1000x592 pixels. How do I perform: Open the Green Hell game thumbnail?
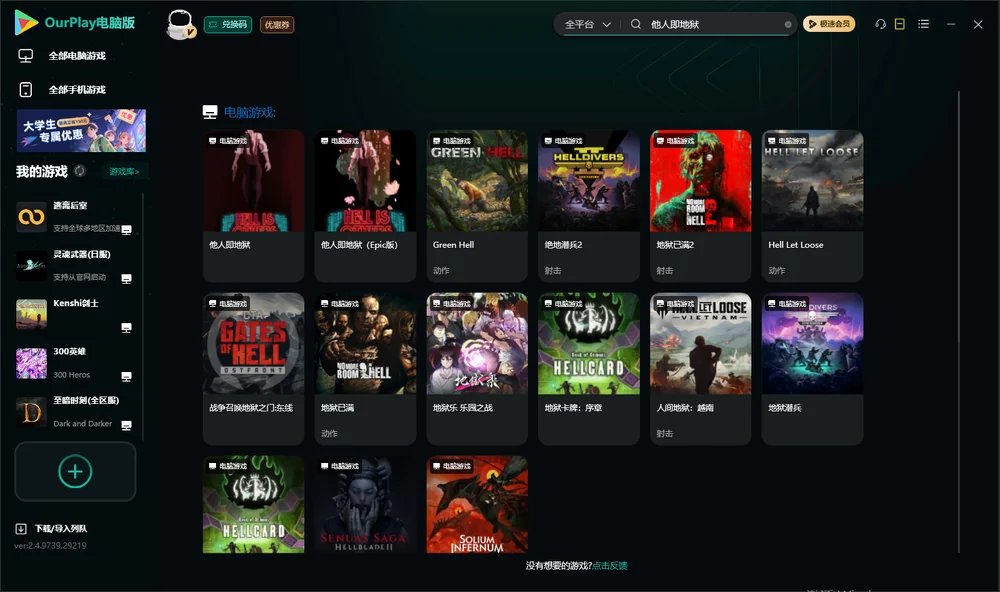point(477,181)
